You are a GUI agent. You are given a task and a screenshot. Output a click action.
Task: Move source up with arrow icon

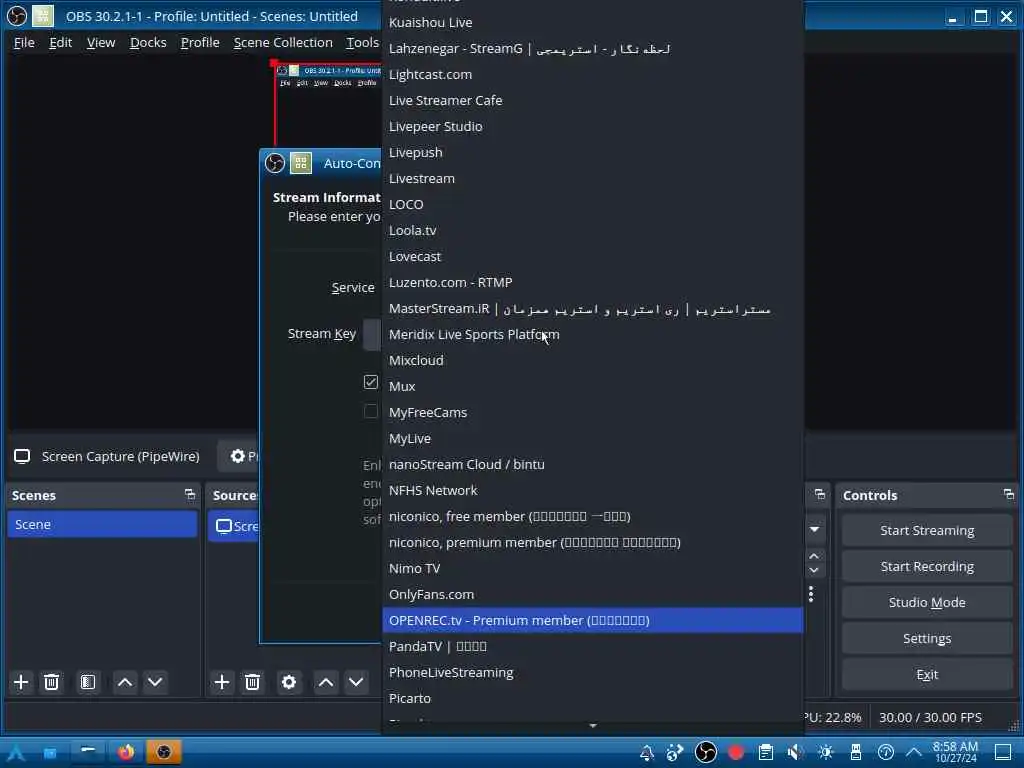point(326,682)
